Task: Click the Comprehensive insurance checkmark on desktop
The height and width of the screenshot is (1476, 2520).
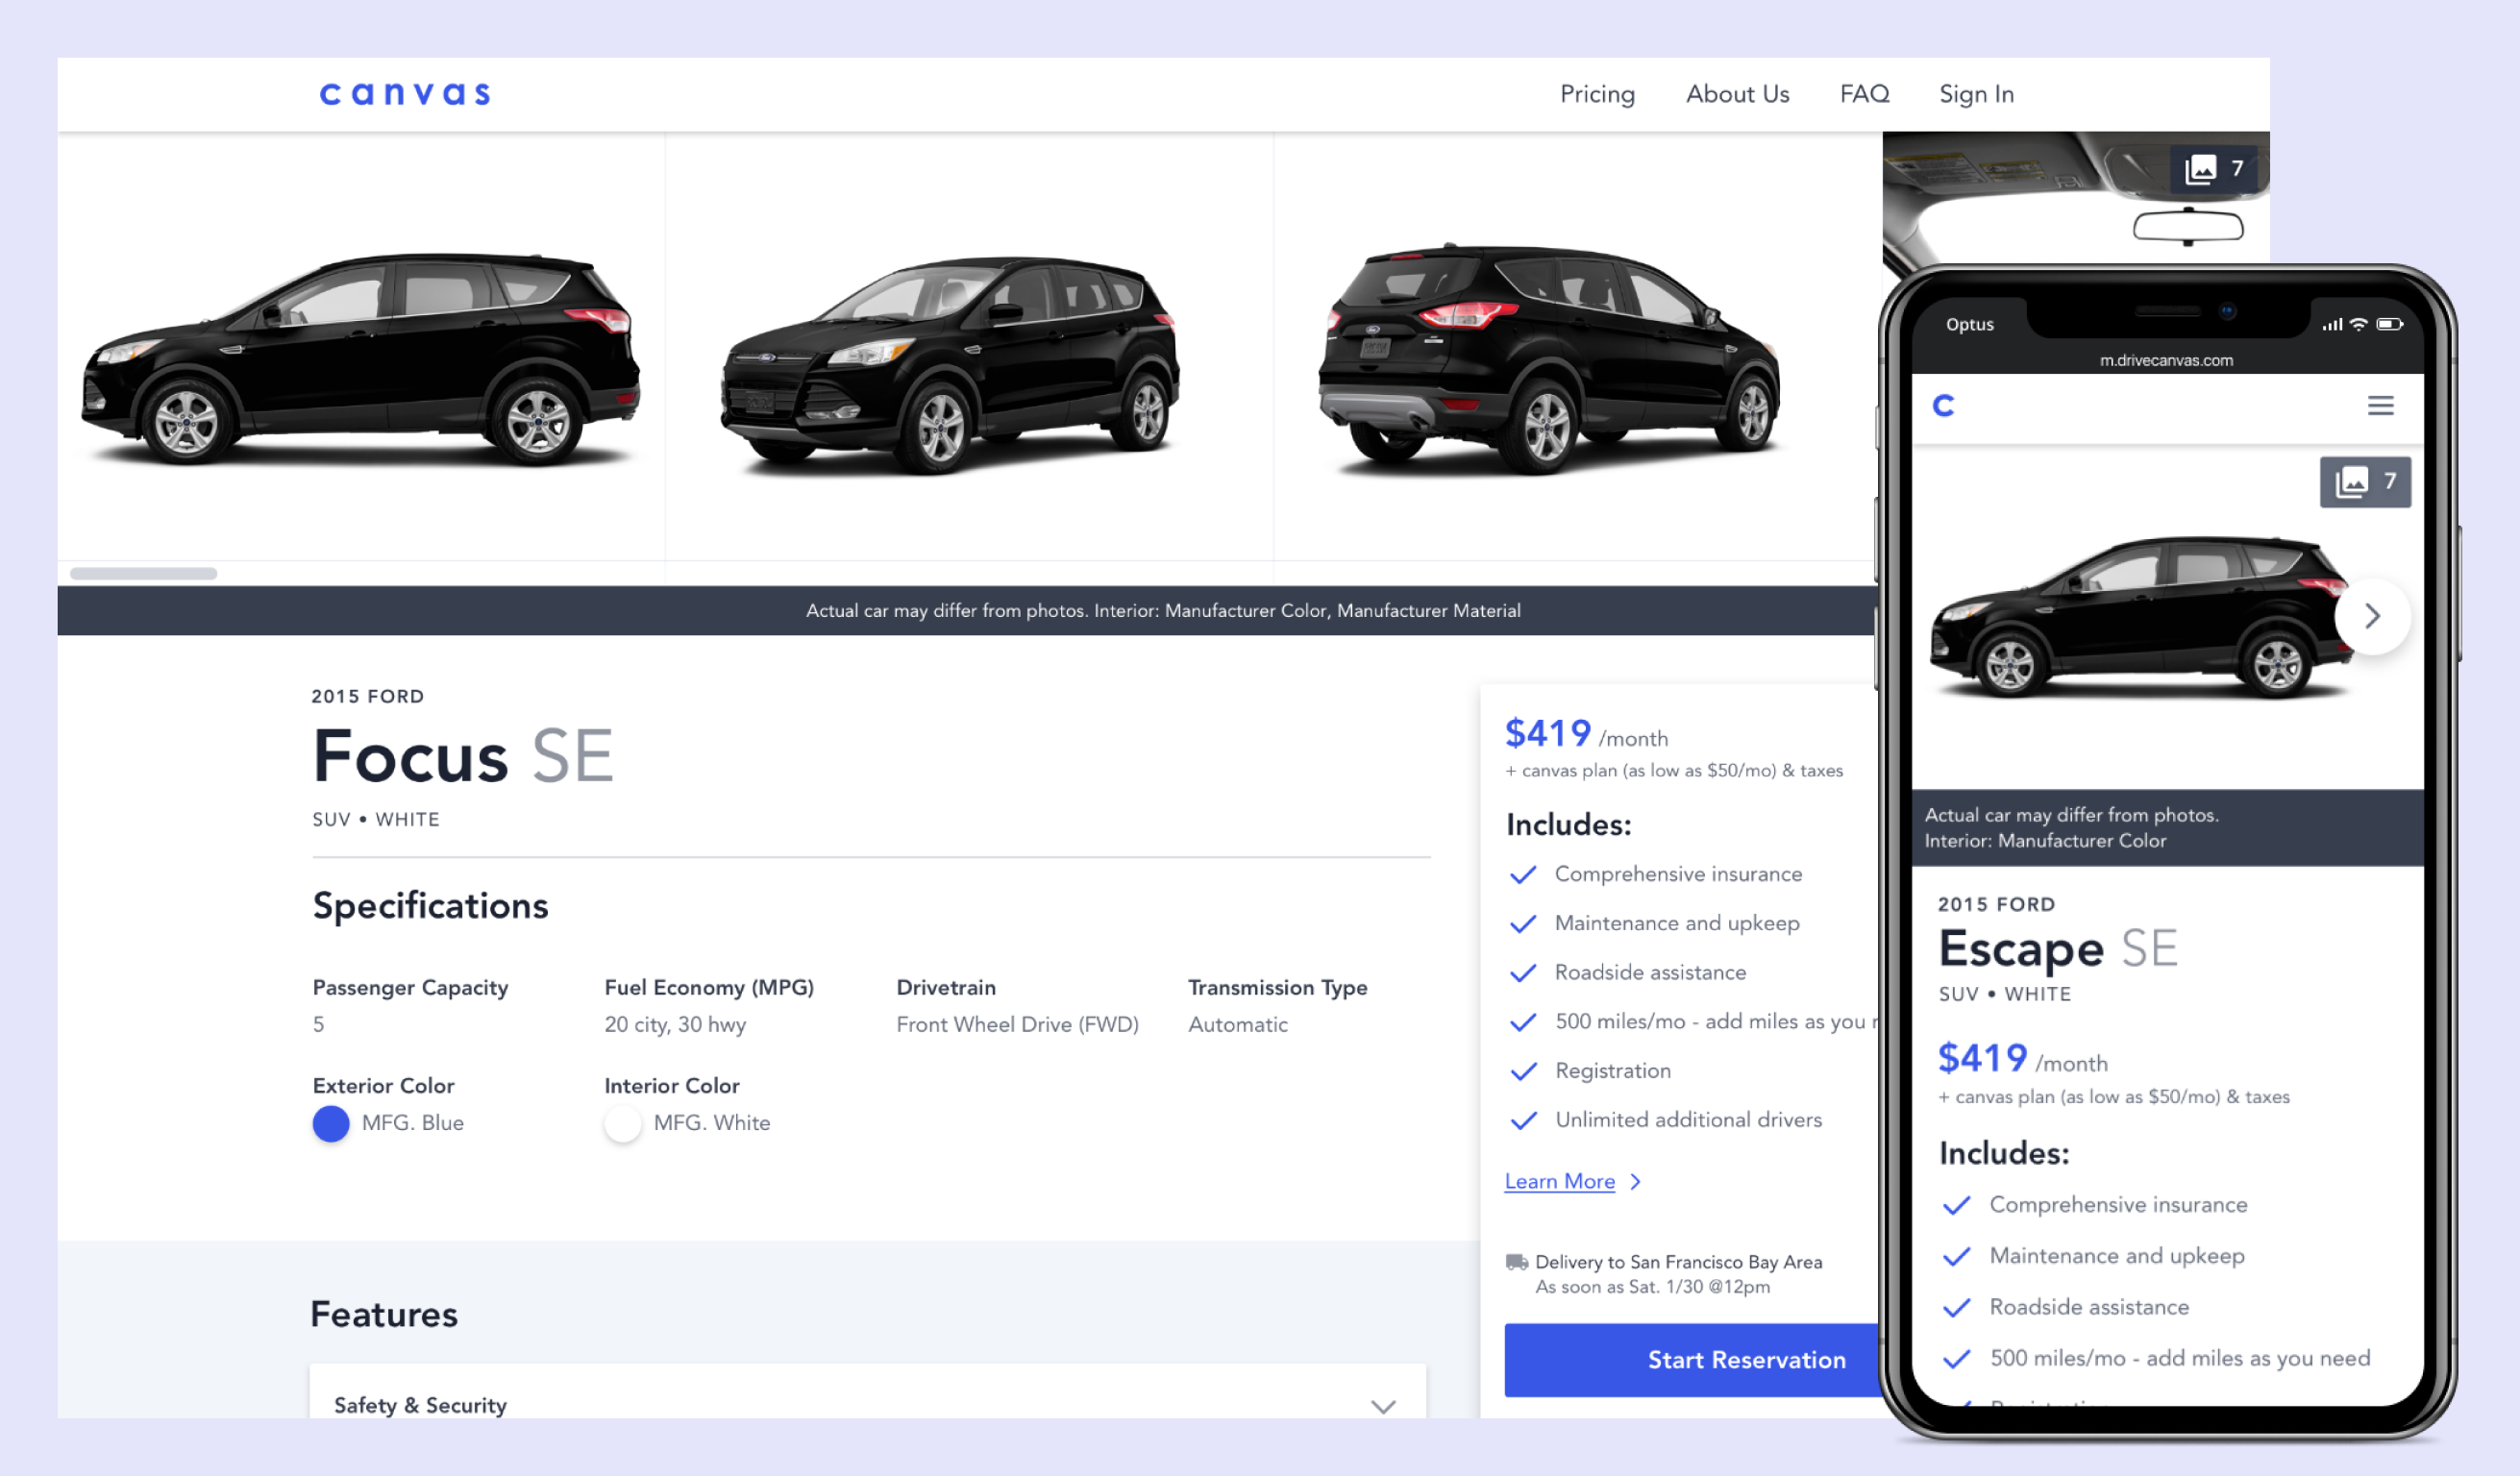Action: [x=1522, y=874]
